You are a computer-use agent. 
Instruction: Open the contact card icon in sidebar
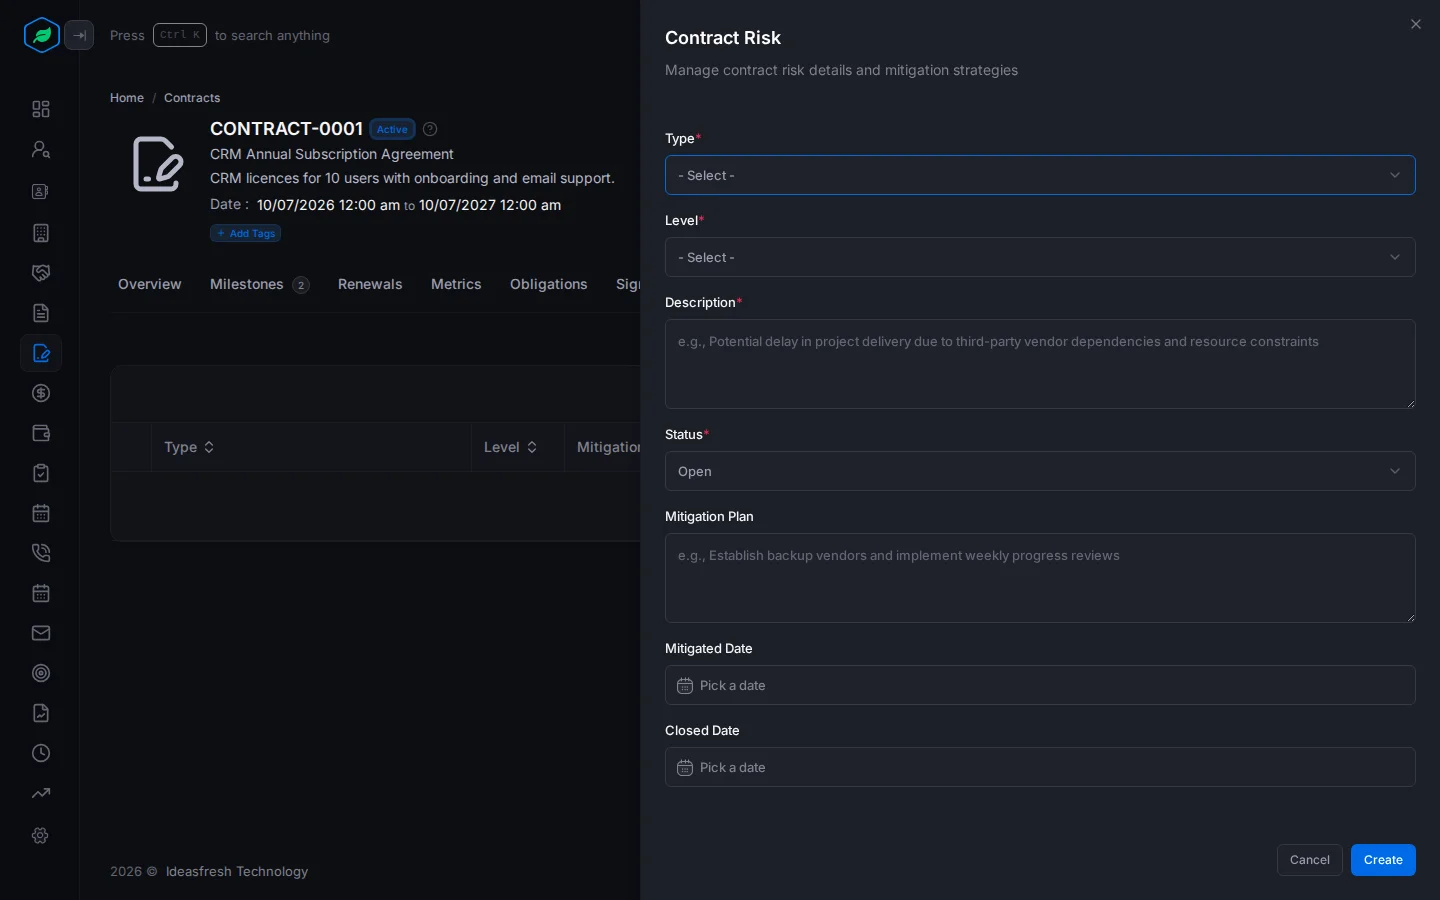(x=41, y=191)
